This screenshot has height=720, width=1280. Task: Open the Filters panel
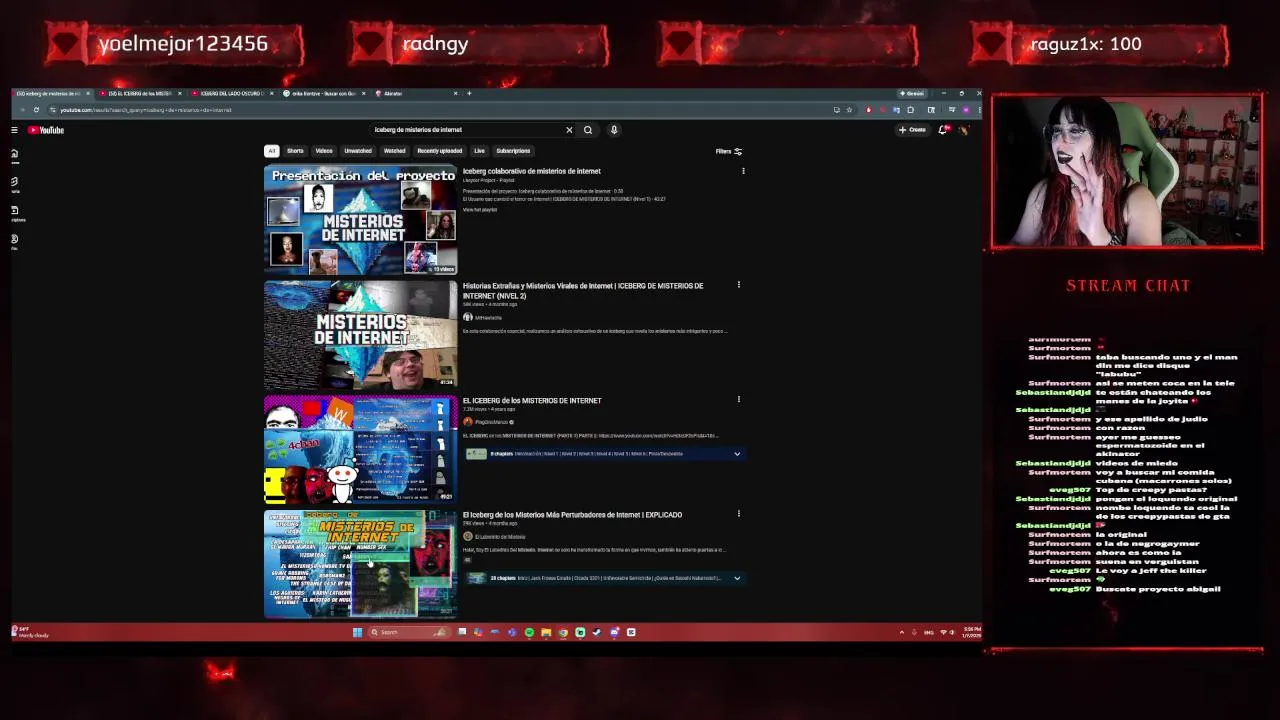pos(729,151)
